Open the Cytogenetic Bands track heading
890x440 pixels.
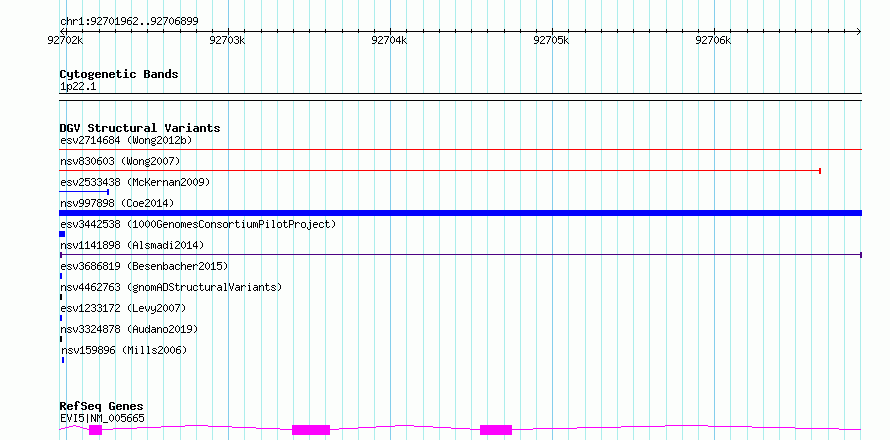point(119,74)
